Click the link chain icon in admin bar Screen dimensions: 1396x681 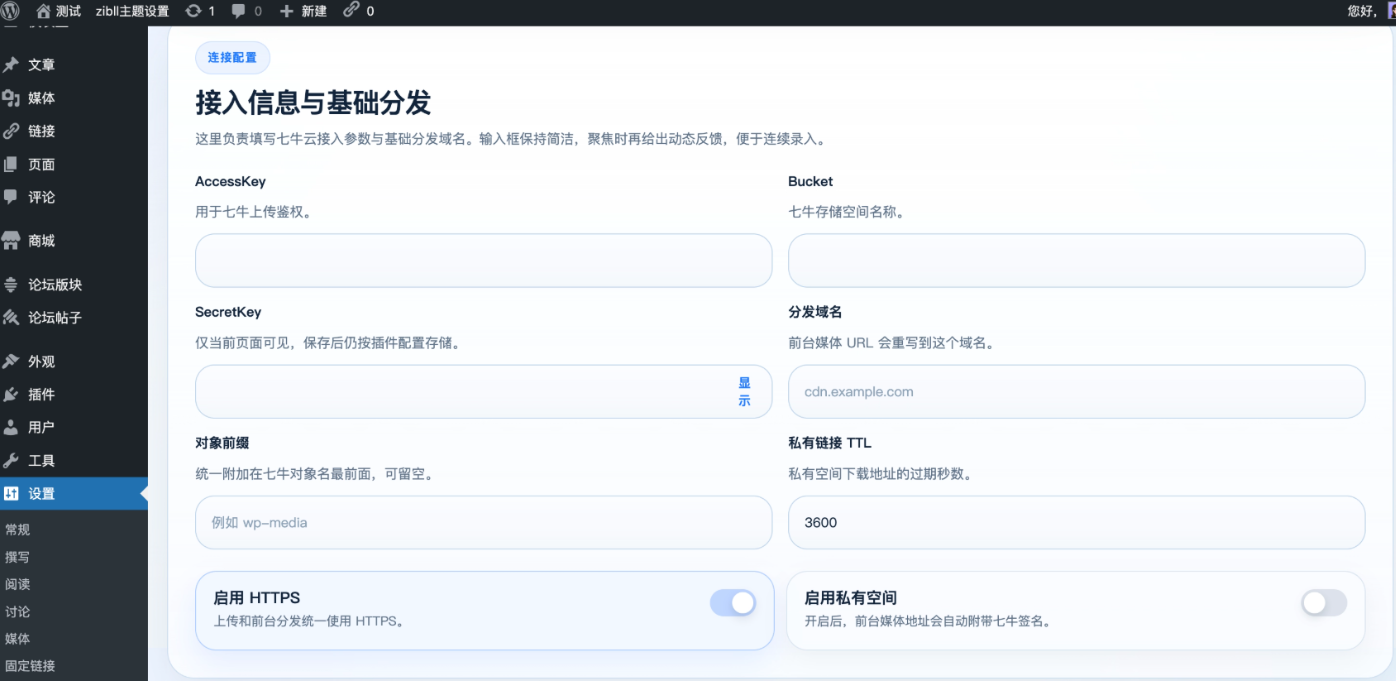pyautogui.click(x=351, y=11)
